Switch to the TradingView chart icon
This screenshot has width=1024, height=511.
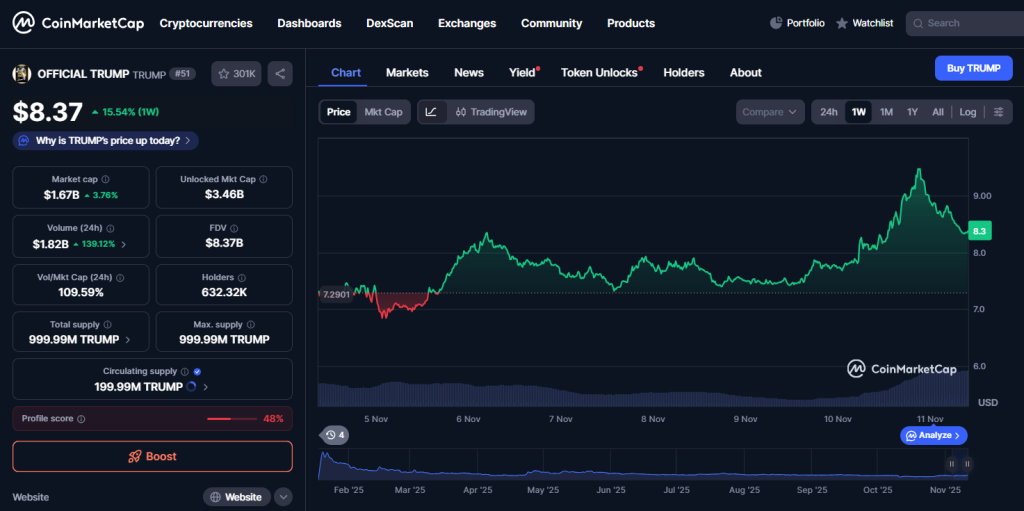tap(490, 112)
